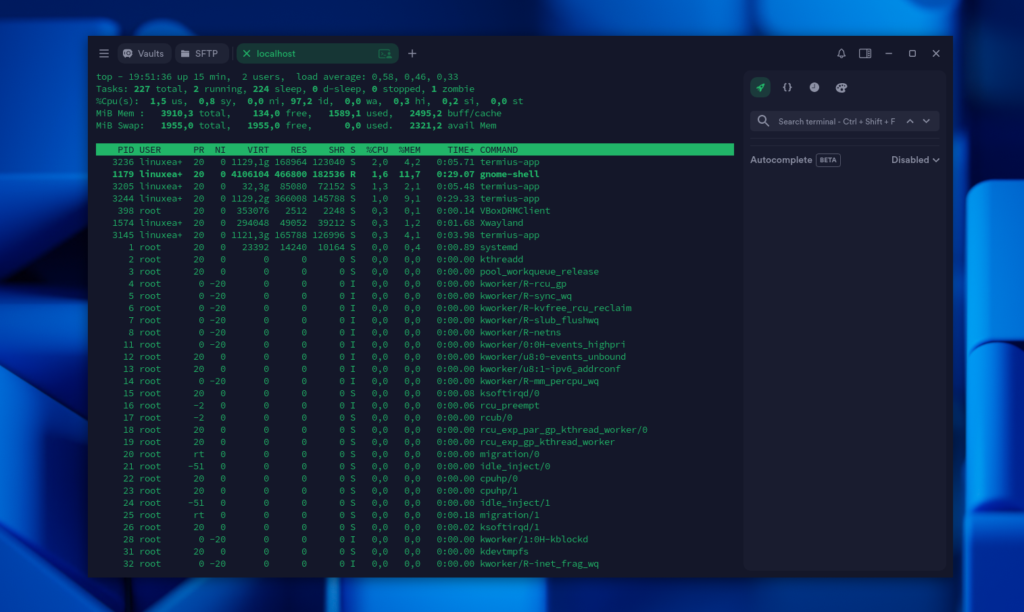The height and width of the screenshot is (612, 1024).
Task: Click the notifications bell icon
Action: (x=841, y=54)
